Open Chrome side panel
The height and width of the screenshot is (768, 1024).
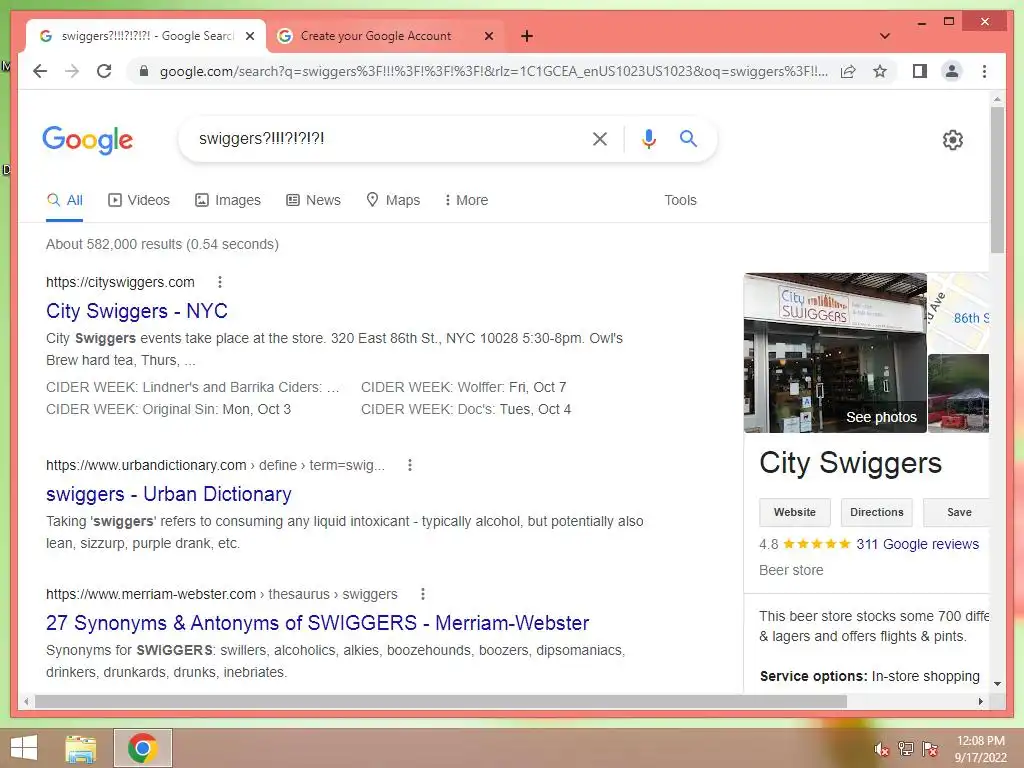pyautogui.click(x=920, y=71)
